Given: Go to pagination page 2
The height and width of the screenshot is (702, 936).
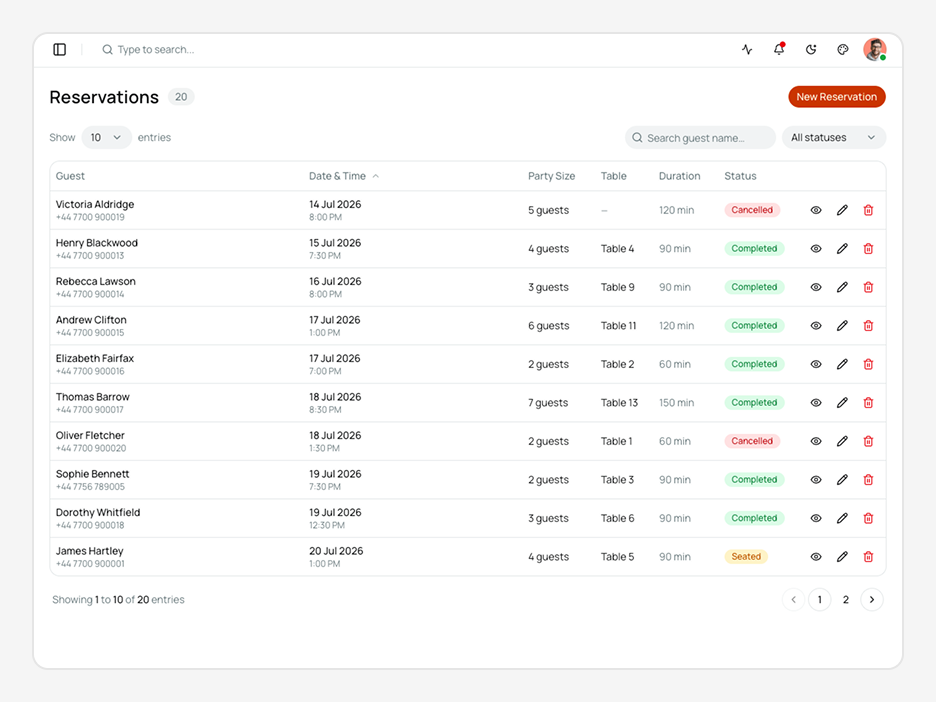Looking at the screenshot, I should pyautogui.click(x=846, y=600).
